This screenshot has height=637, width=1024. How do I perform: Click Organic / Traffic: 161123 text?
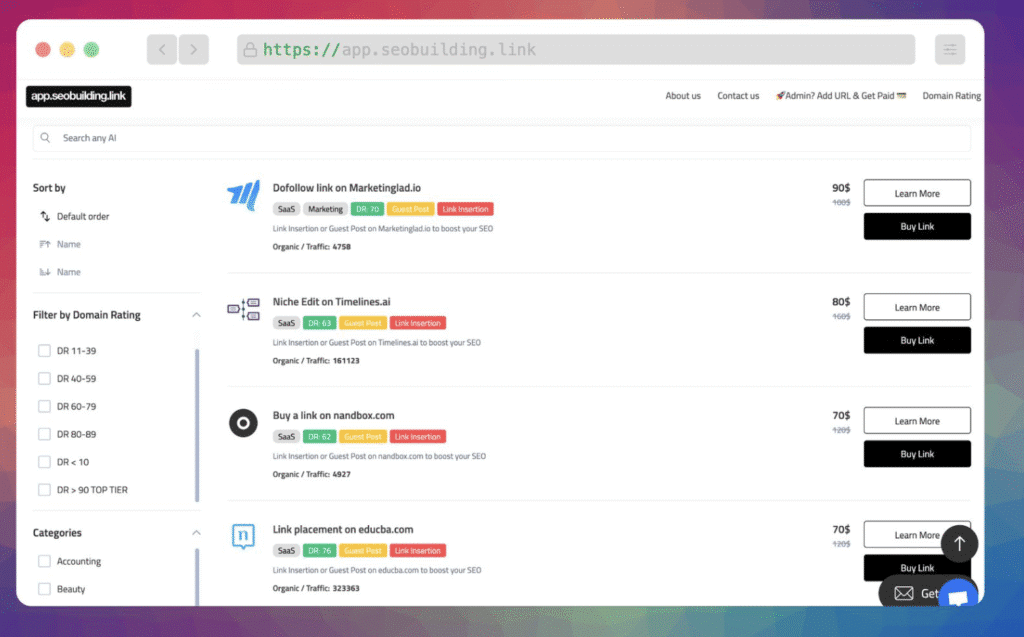[x=315, y=361]
